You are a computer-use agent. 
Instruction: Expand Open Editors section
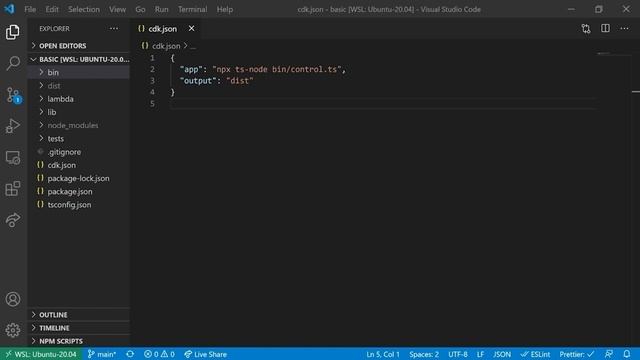pyautogui.click(x=79, y=46)
